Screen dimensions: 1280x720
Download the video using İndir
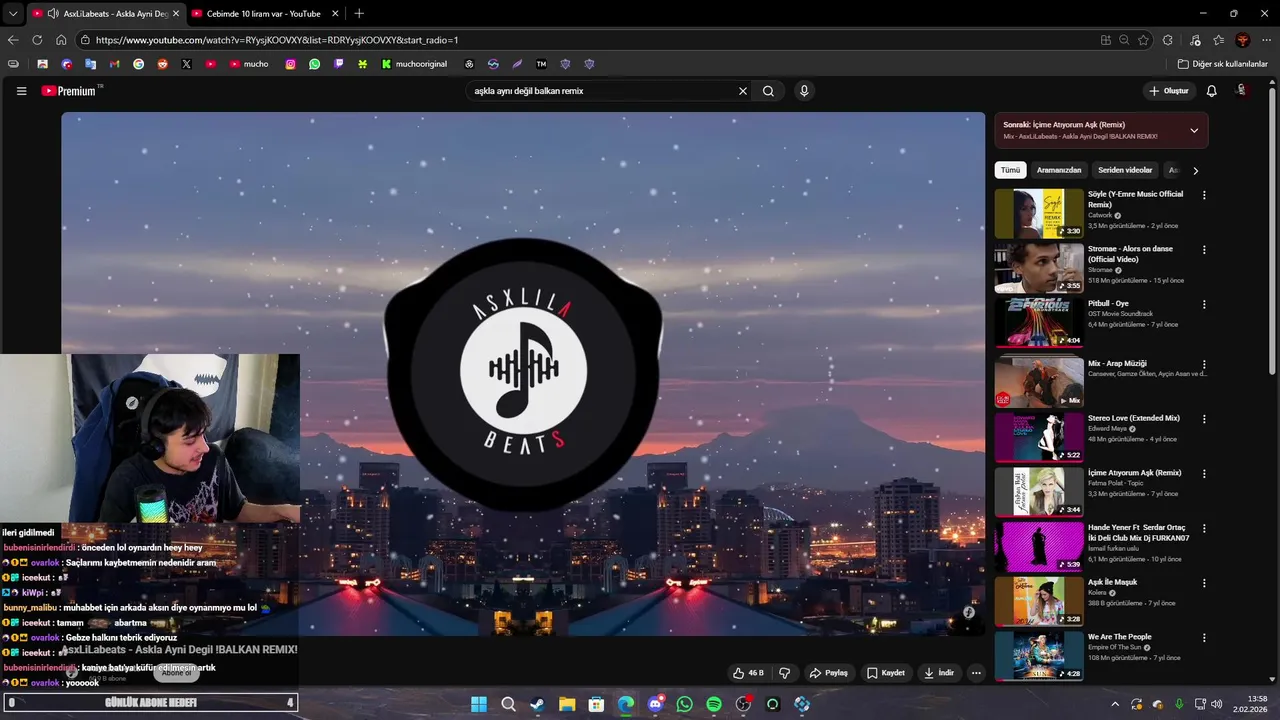[x=939, y=673]
